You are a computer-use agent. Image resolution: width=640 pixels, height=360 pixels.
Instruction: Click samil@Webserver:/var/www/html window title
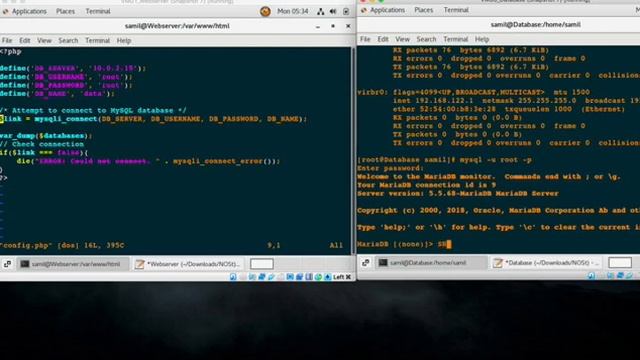coord(177,26)
